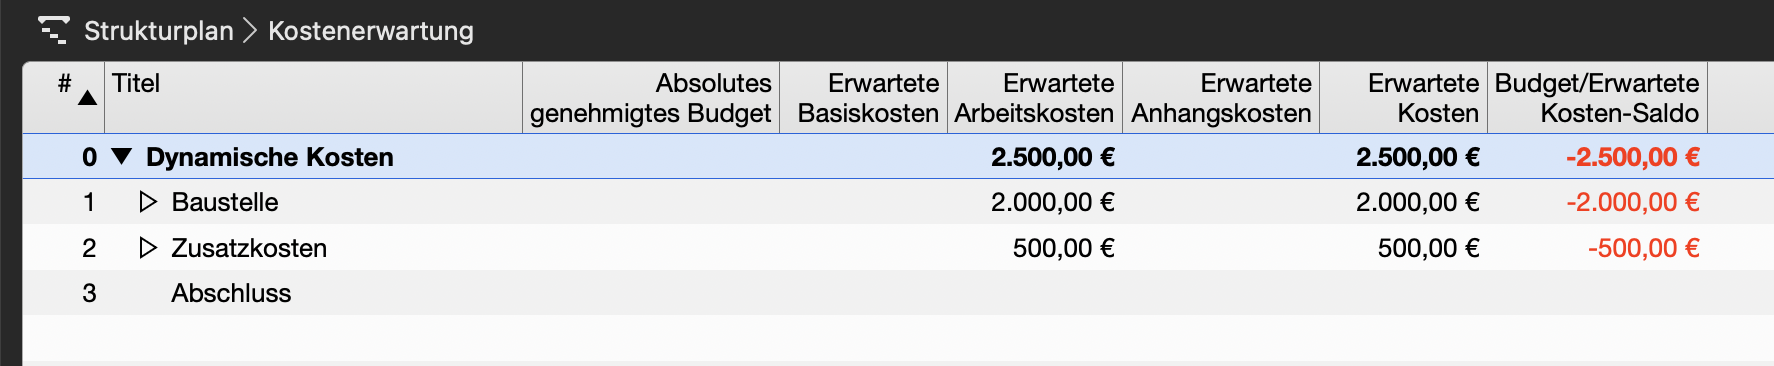Select the Abschluss row
The width and height of the screenshot is (1774, 366).
(x=898, y=293)
